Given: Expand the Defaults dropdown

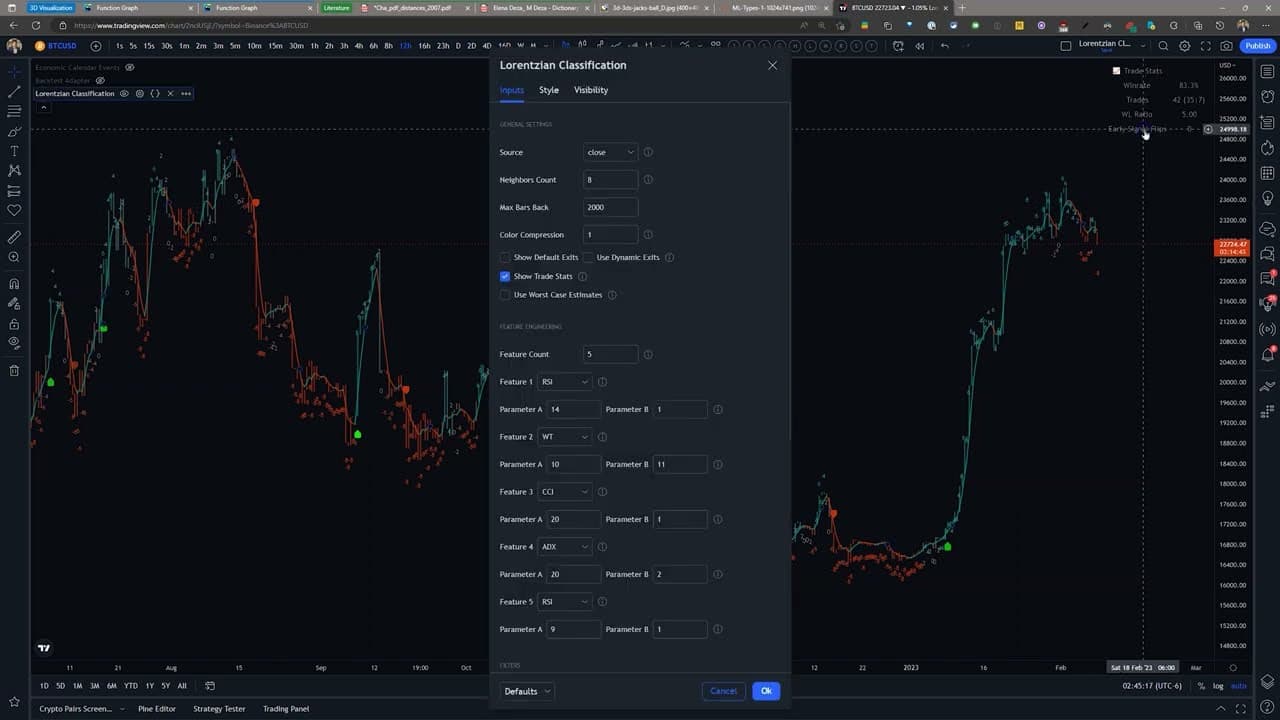Looking at the screenshot, I should pyautogui.click(x=527, y=691).
